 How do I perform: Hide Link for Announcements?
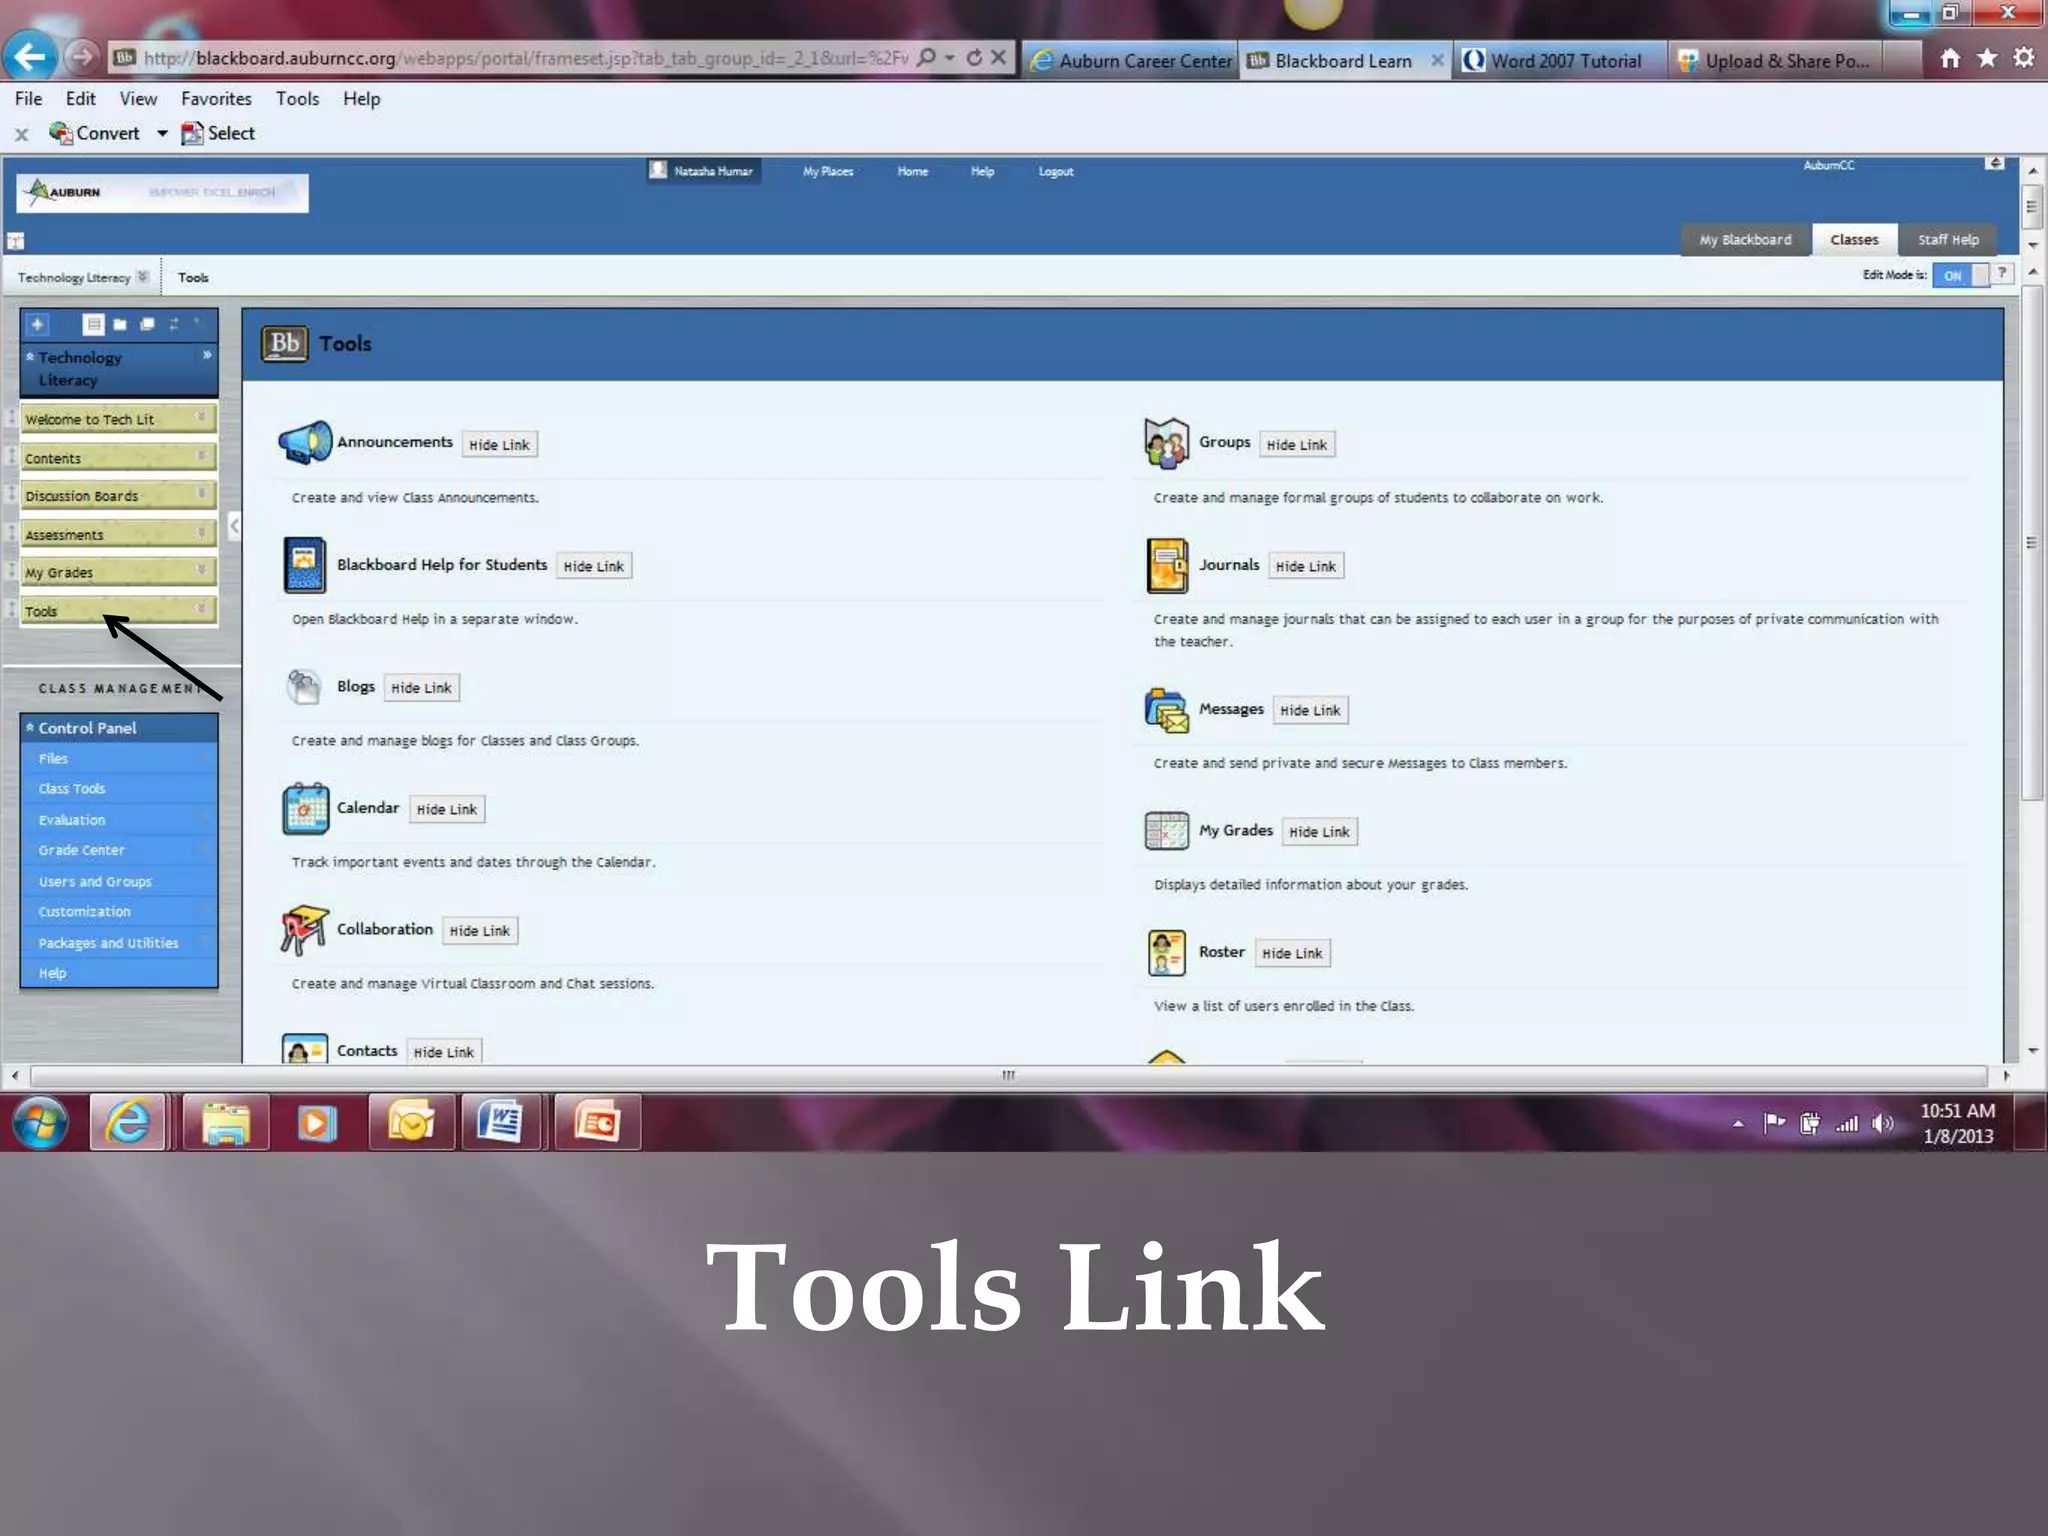[x=499, y=445]
